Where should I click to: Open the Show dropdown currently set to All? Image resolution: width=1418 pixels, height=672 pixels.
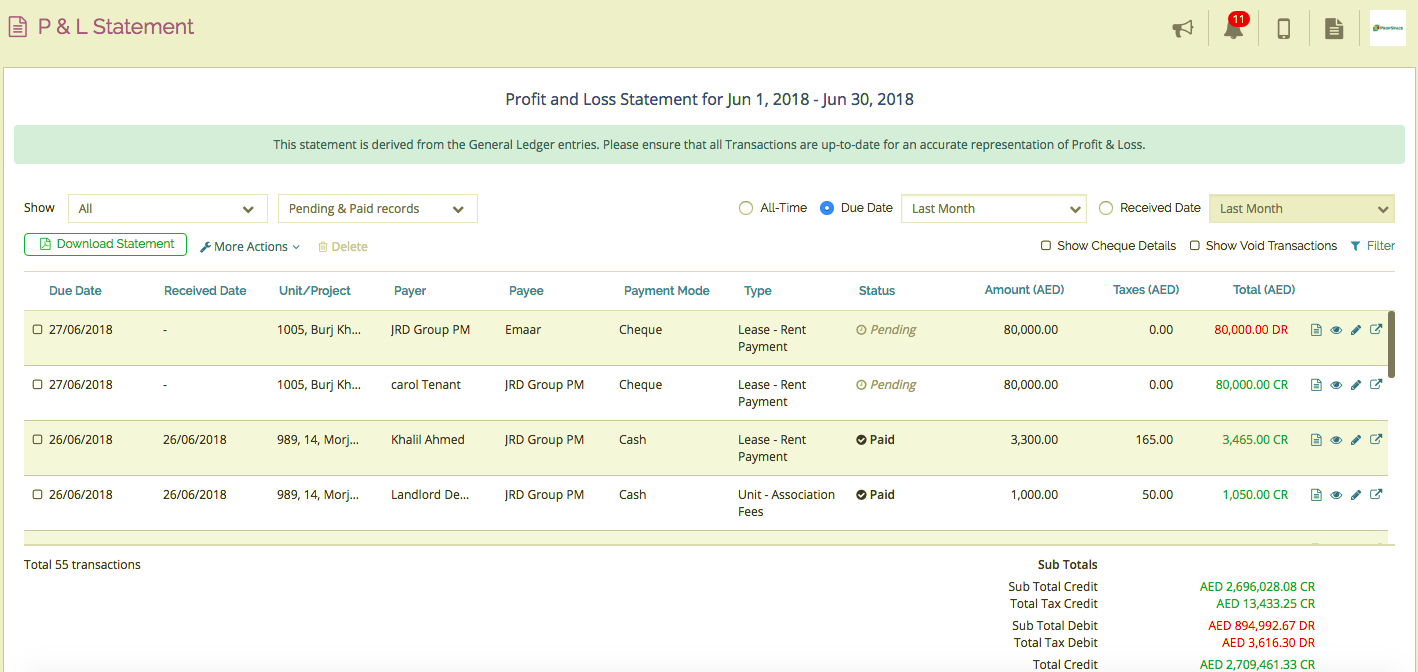[167, 208]
